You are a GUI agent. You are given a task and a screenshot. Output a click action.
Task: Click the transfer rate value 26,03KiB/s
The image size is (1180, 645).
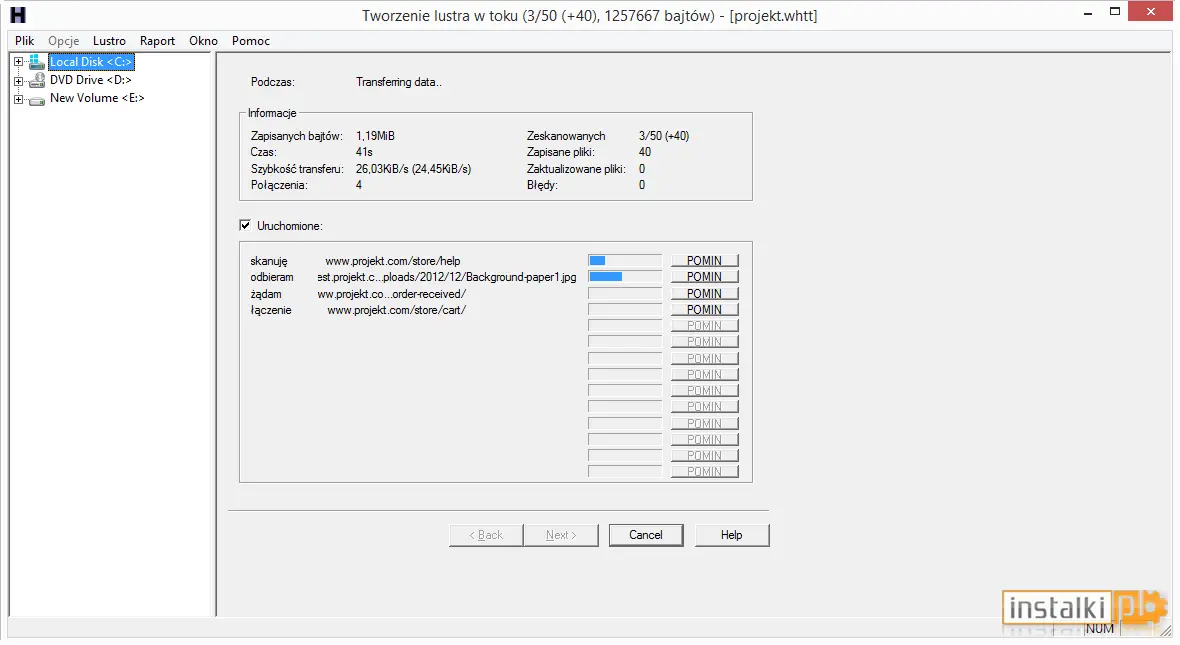(413, 169)
